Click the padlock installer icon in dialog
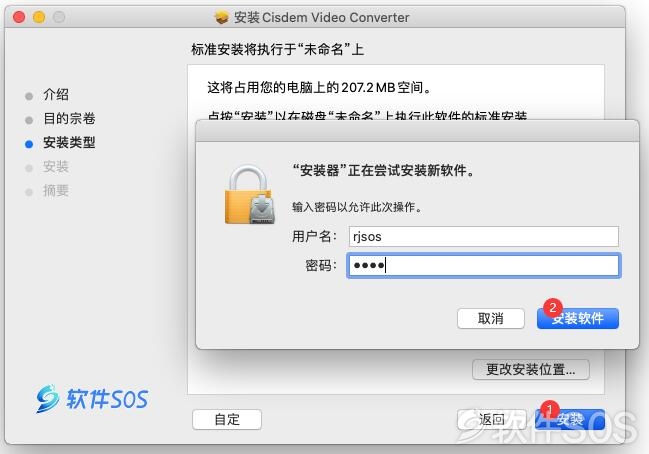649x454 pixels. coord(250,195)
